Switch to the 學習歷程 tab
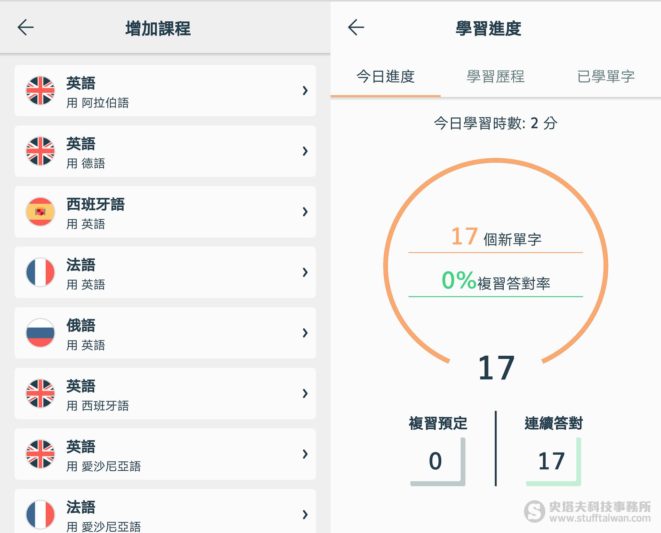 (x=496, y=77)
